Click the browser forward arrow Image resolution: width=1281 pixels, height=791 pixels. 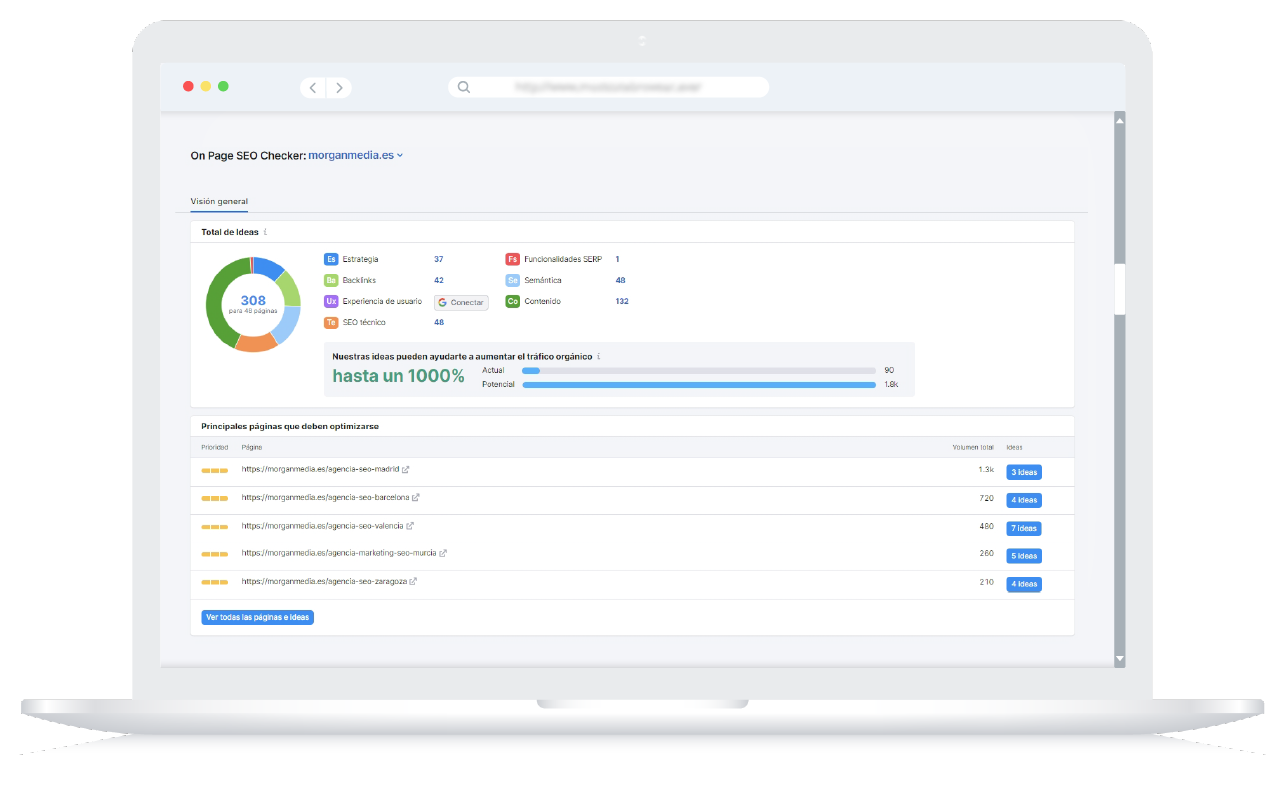(x=339, y=88)
